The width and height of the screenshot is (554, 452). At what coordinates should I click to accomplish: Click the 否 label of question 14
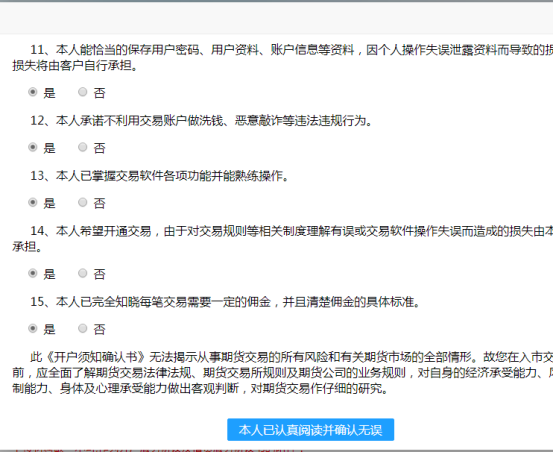click(99, 274)
